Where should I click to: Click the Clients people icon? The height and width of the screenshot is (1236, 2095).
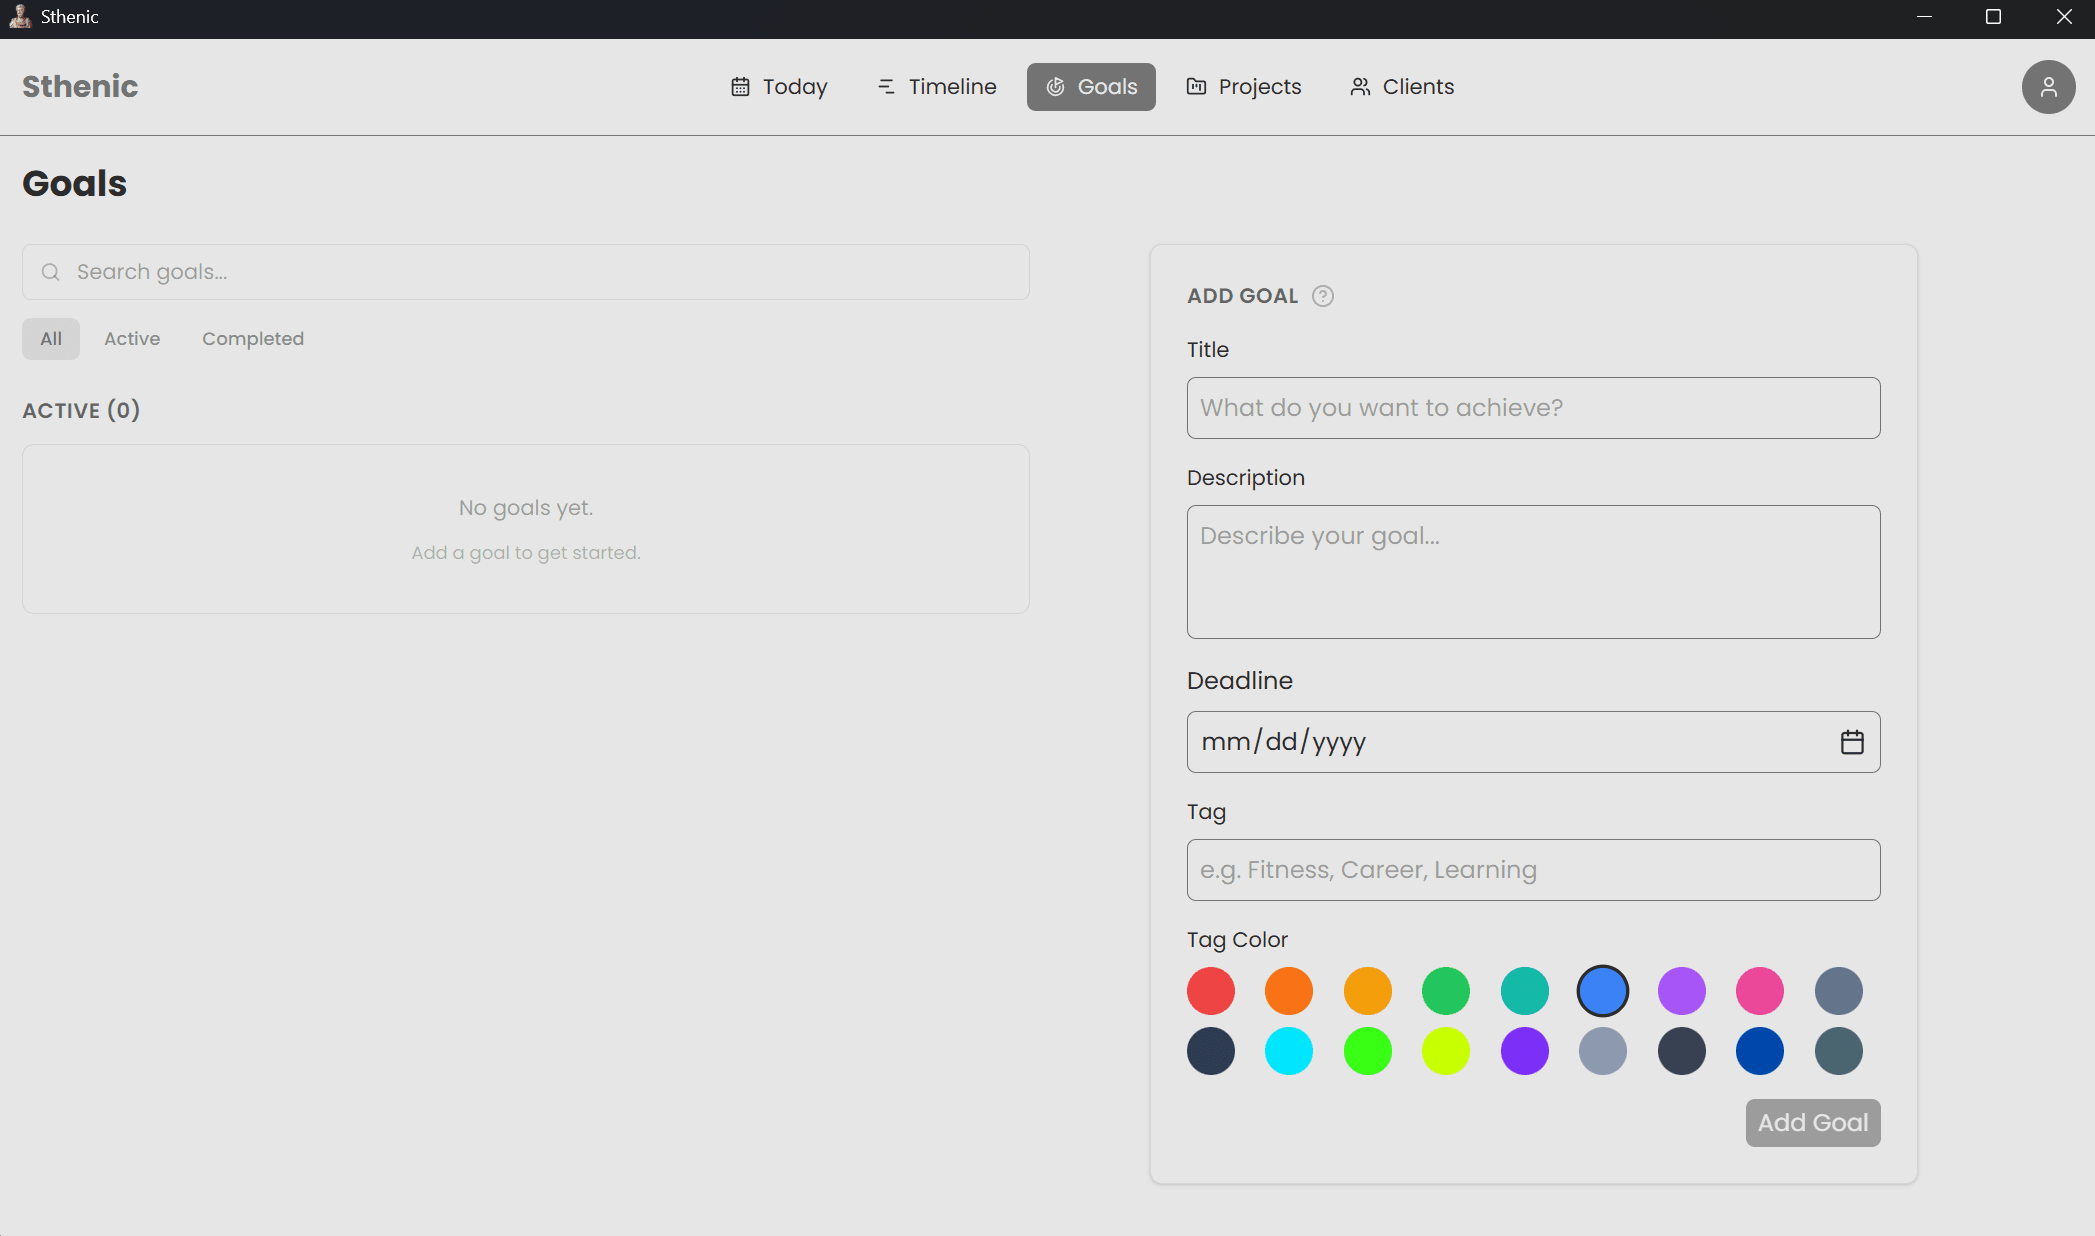[1360, 87]
